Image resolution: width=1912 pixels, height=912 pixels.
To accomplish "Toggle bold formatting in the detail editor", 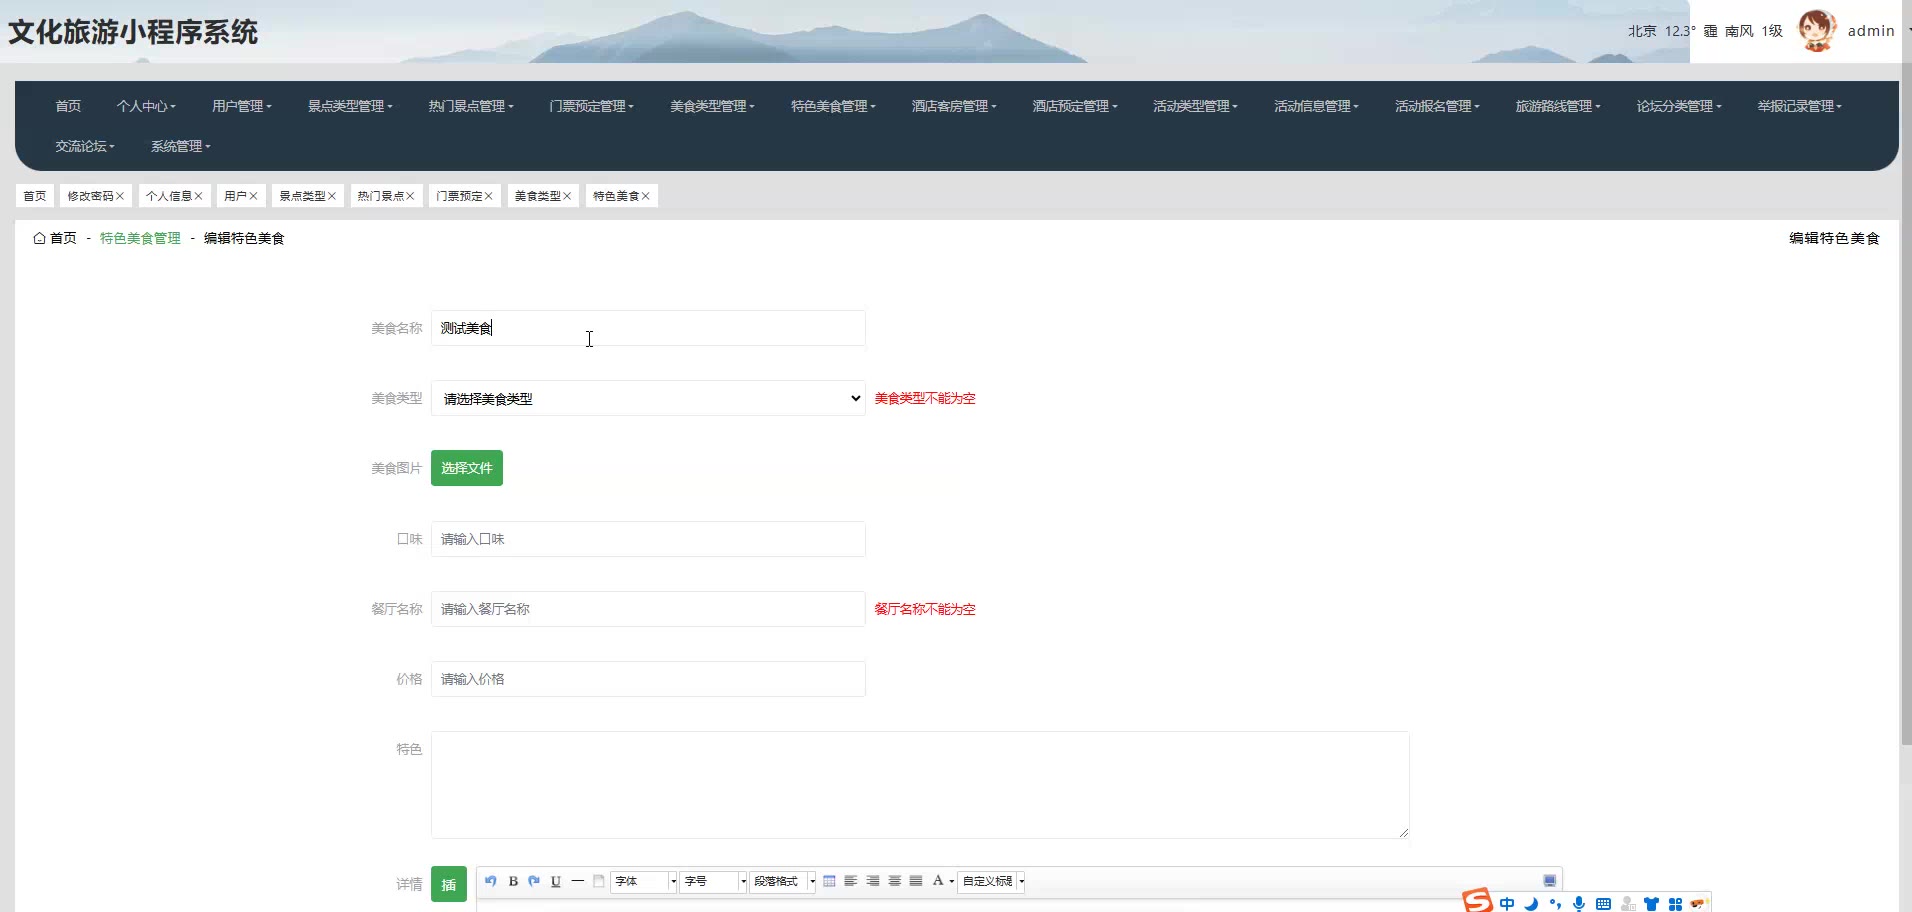I will coord(513,881).
